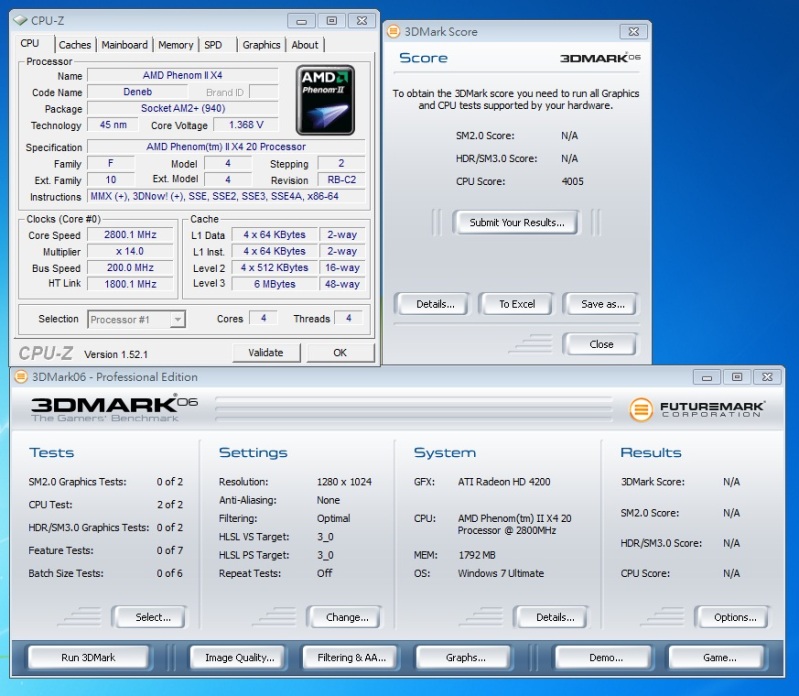Viewport: 799px width, 696px height.
Task: Click the MEM value 1792 MB
Action: coord(476,555)
